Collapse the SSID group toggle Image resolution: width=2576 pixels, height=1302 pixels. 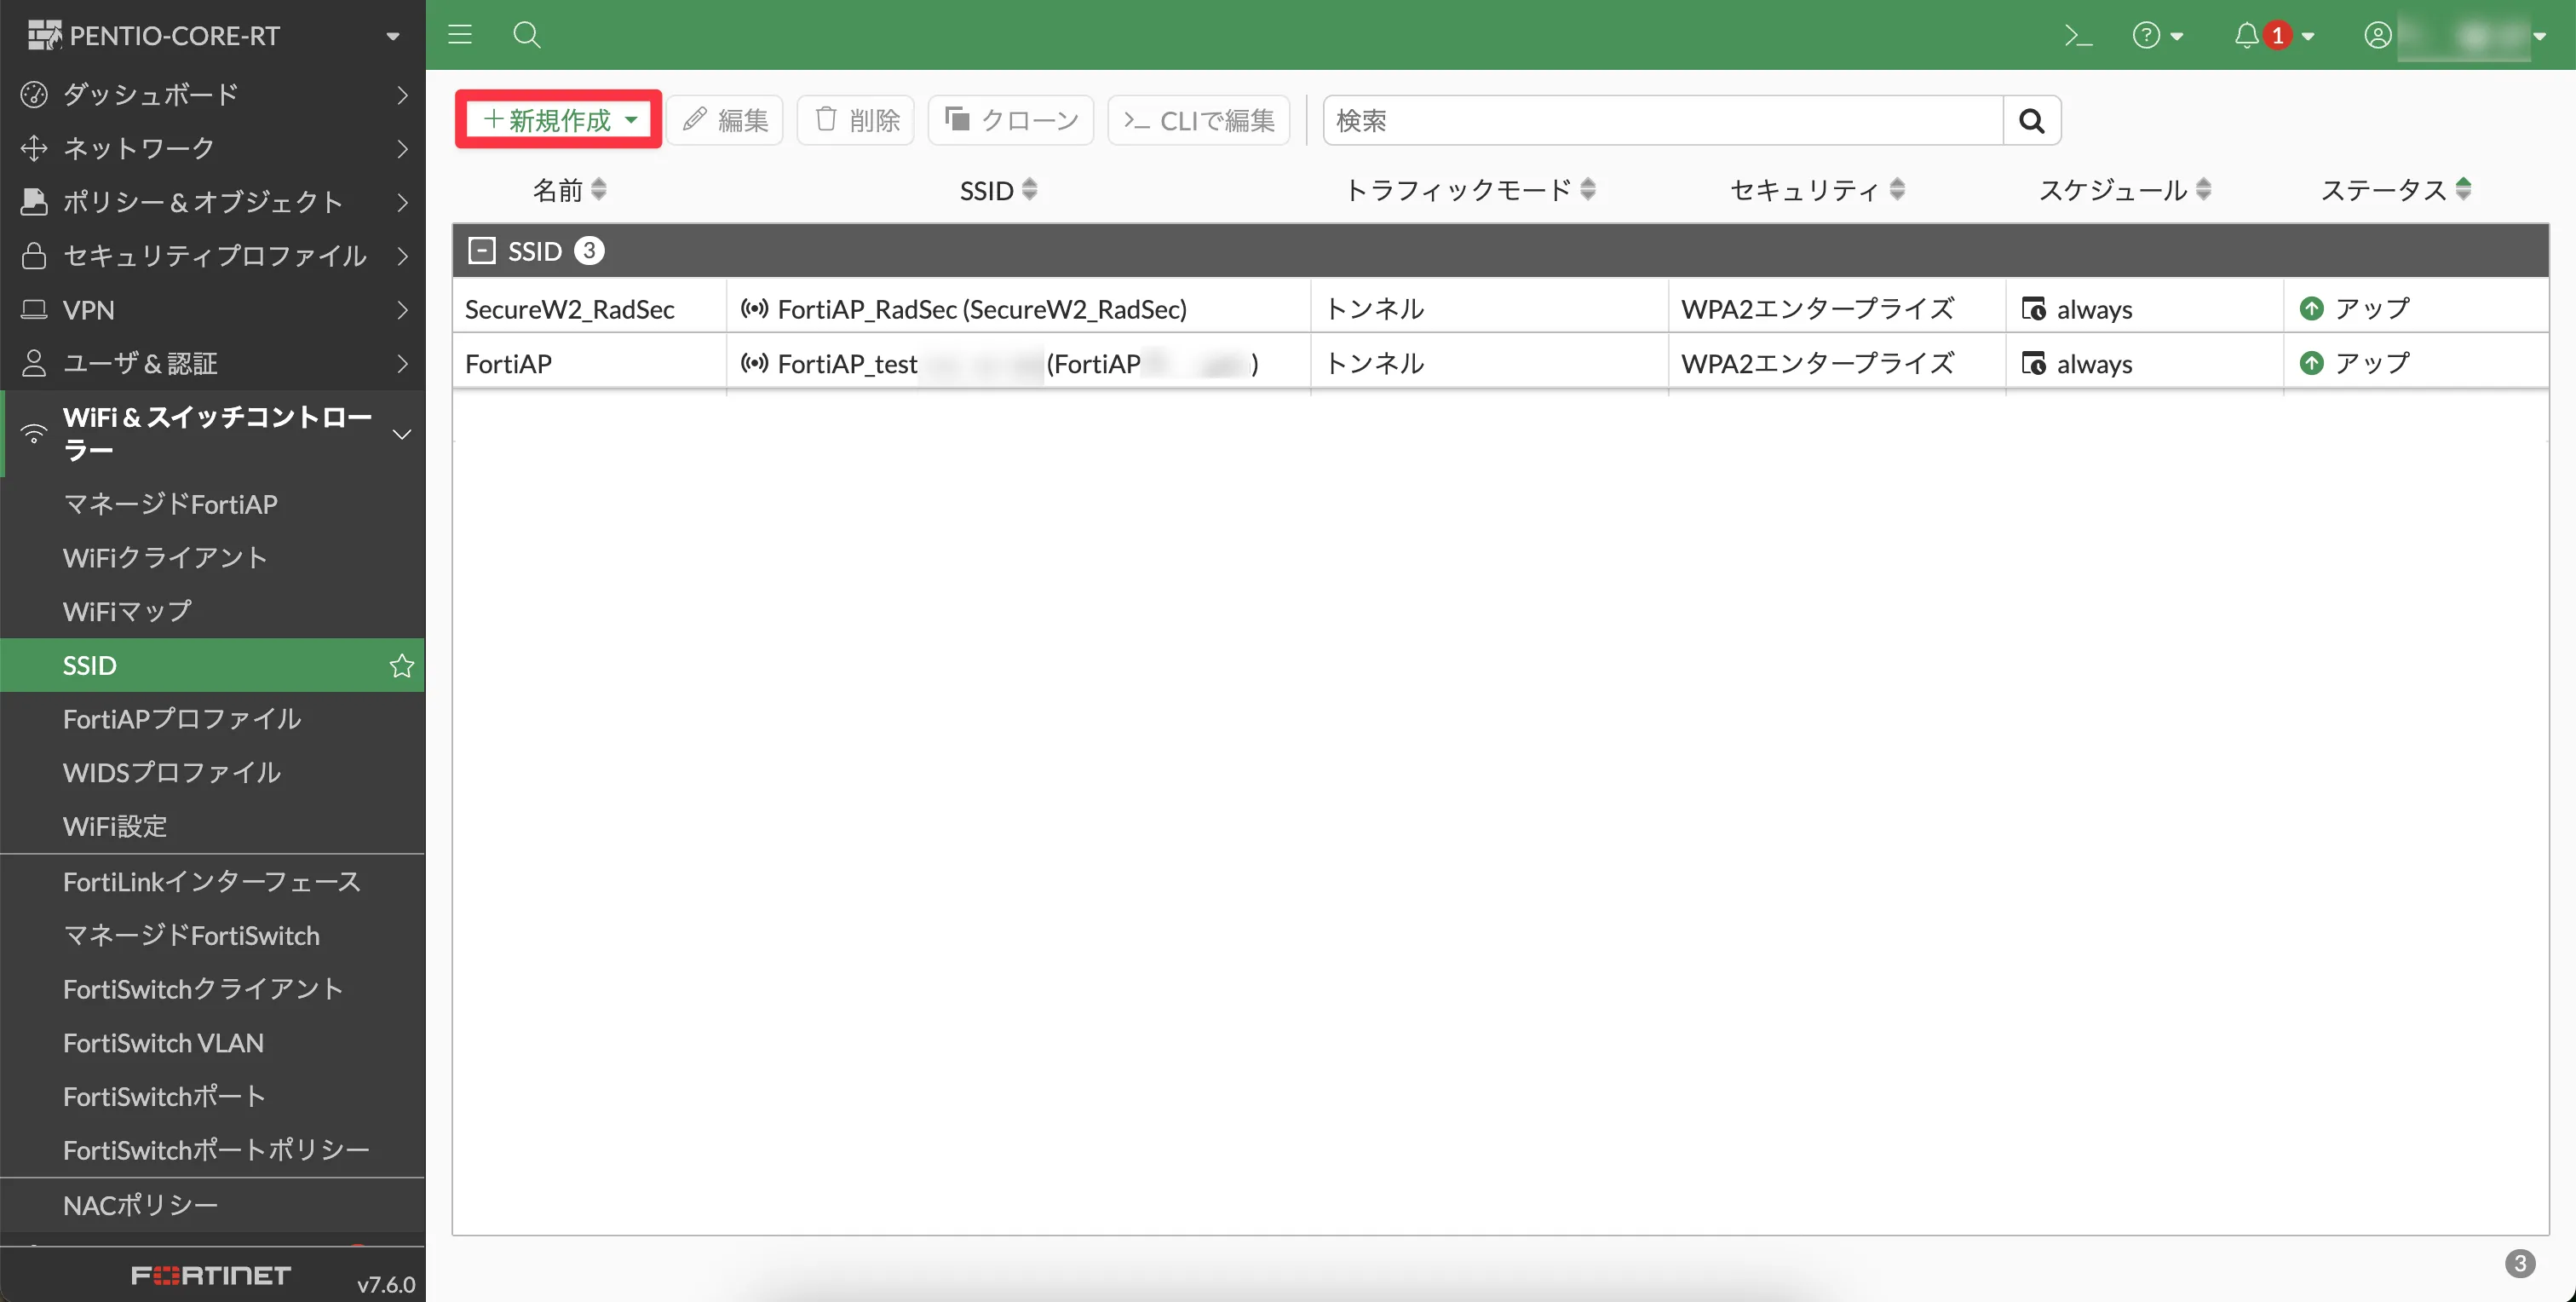[482, 251]
